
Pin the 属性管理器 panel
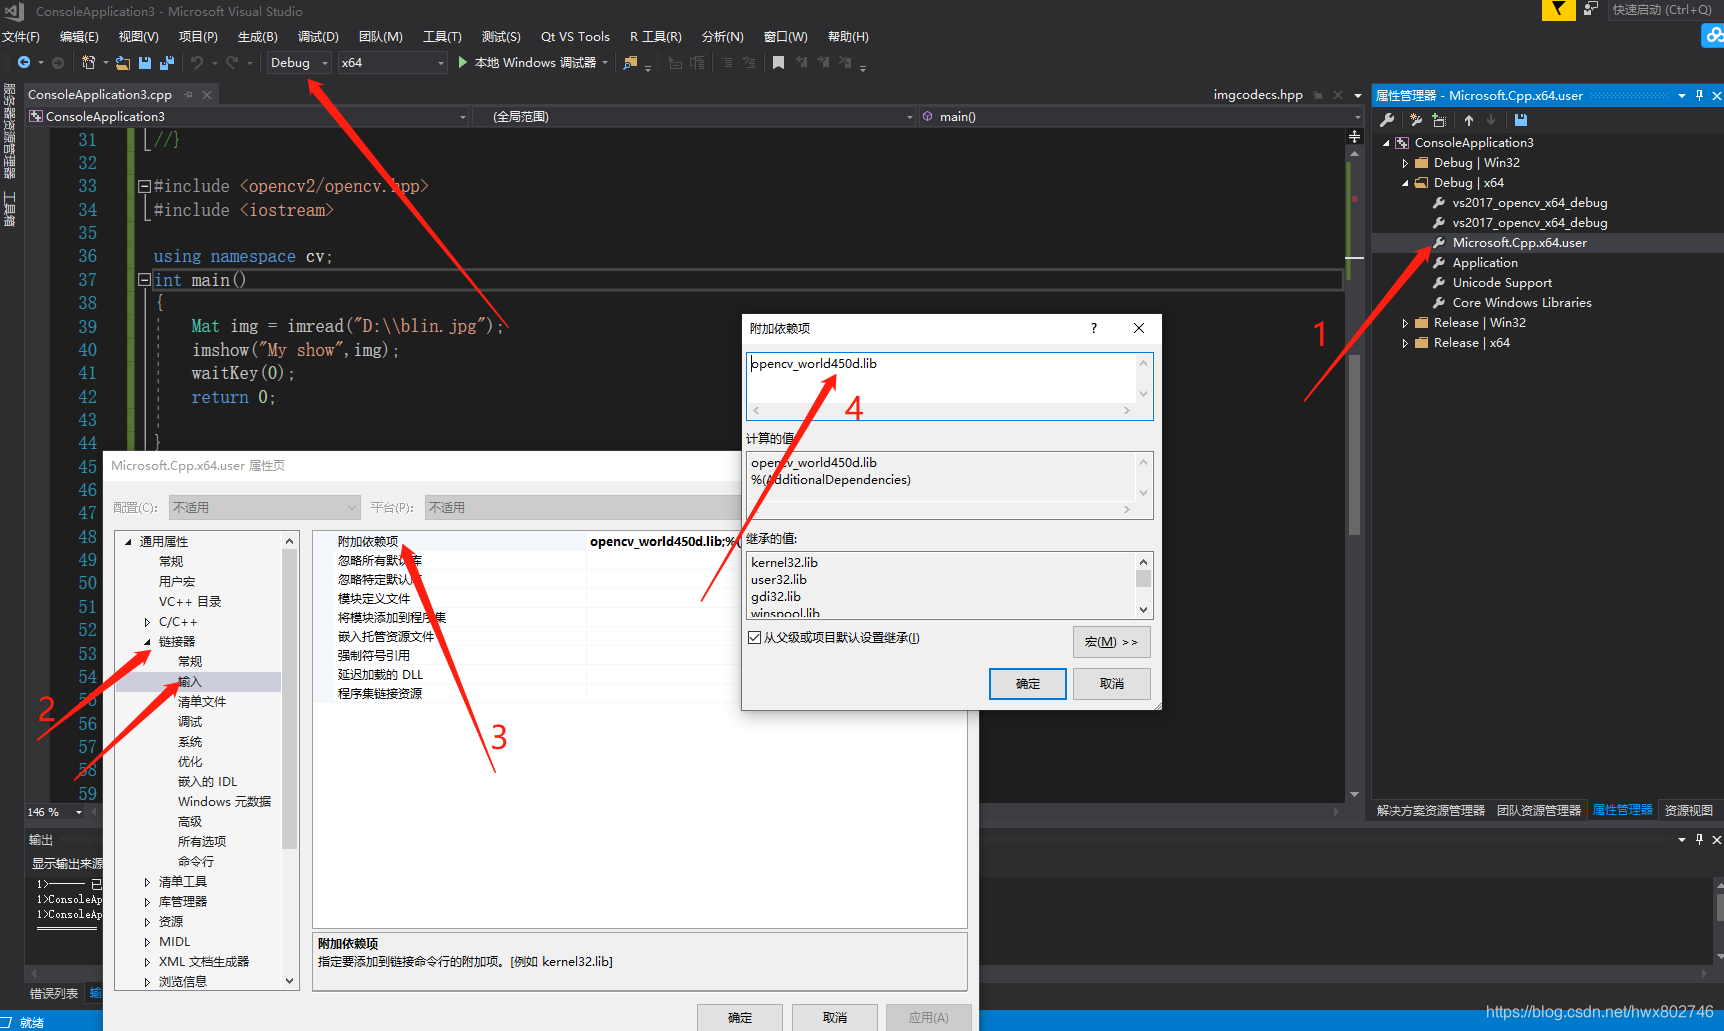(x=1698, y=95)
